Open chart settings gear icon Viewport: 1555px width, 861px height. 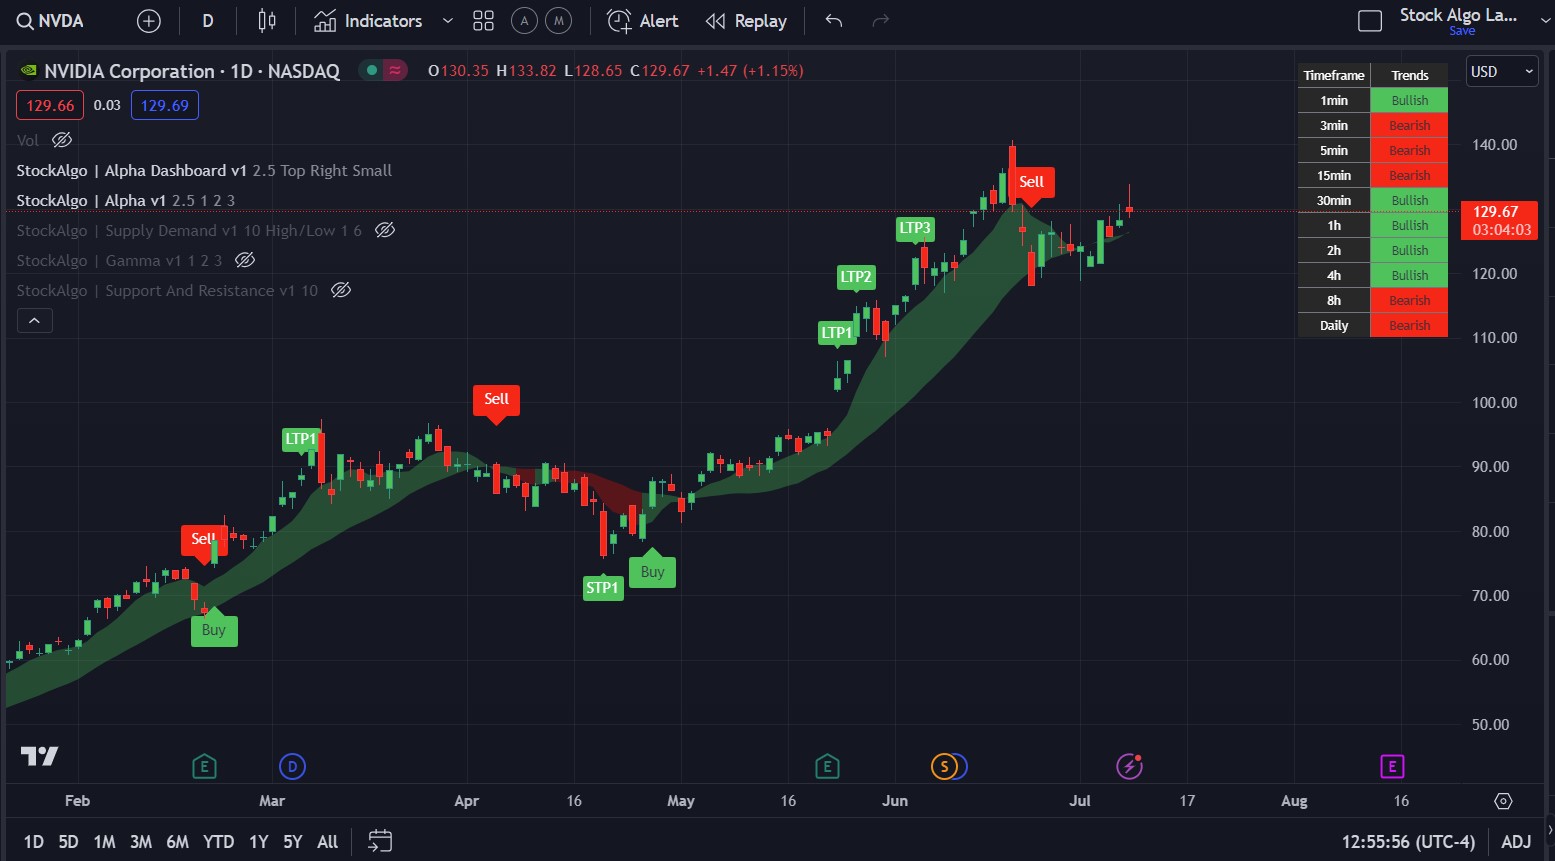coord(1503,801)
